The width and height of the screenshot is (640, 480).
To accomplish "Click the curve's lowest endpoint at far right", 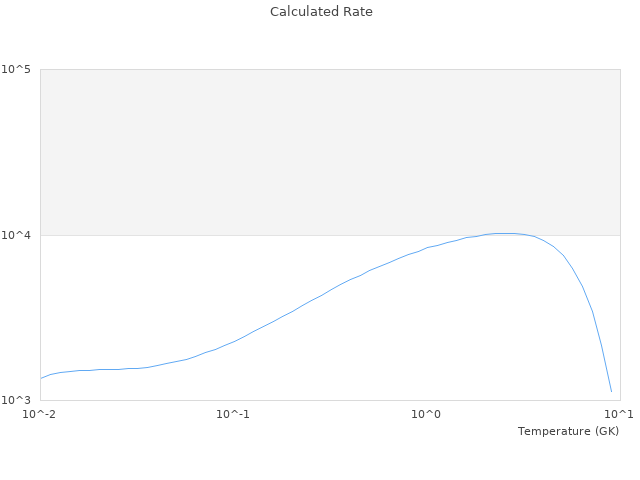I will click(x=611, y=391).
